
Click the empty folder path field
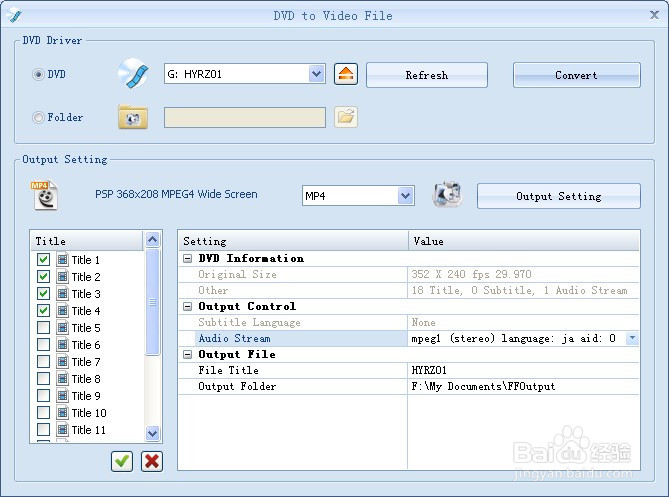244,117
